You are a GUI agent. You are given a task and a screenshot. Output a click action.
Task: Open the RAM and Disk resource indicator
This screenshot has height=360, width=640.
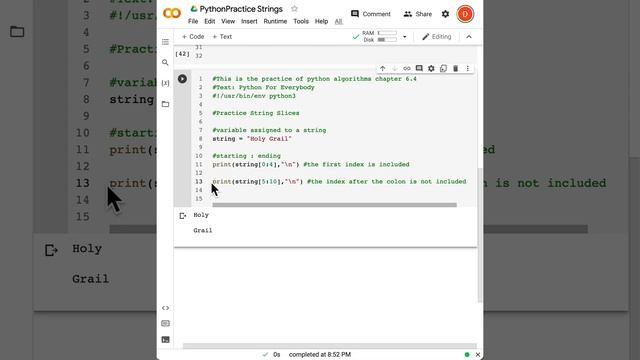(x=379, y=36)
